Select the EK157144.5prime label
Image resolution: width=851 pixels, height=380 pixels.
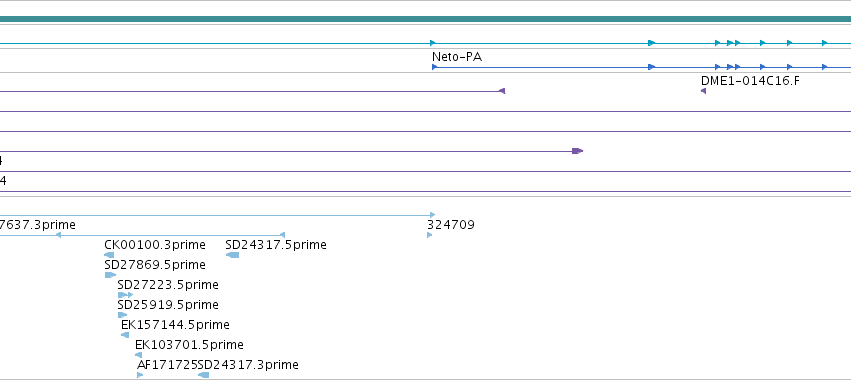(x=175, y=325)
